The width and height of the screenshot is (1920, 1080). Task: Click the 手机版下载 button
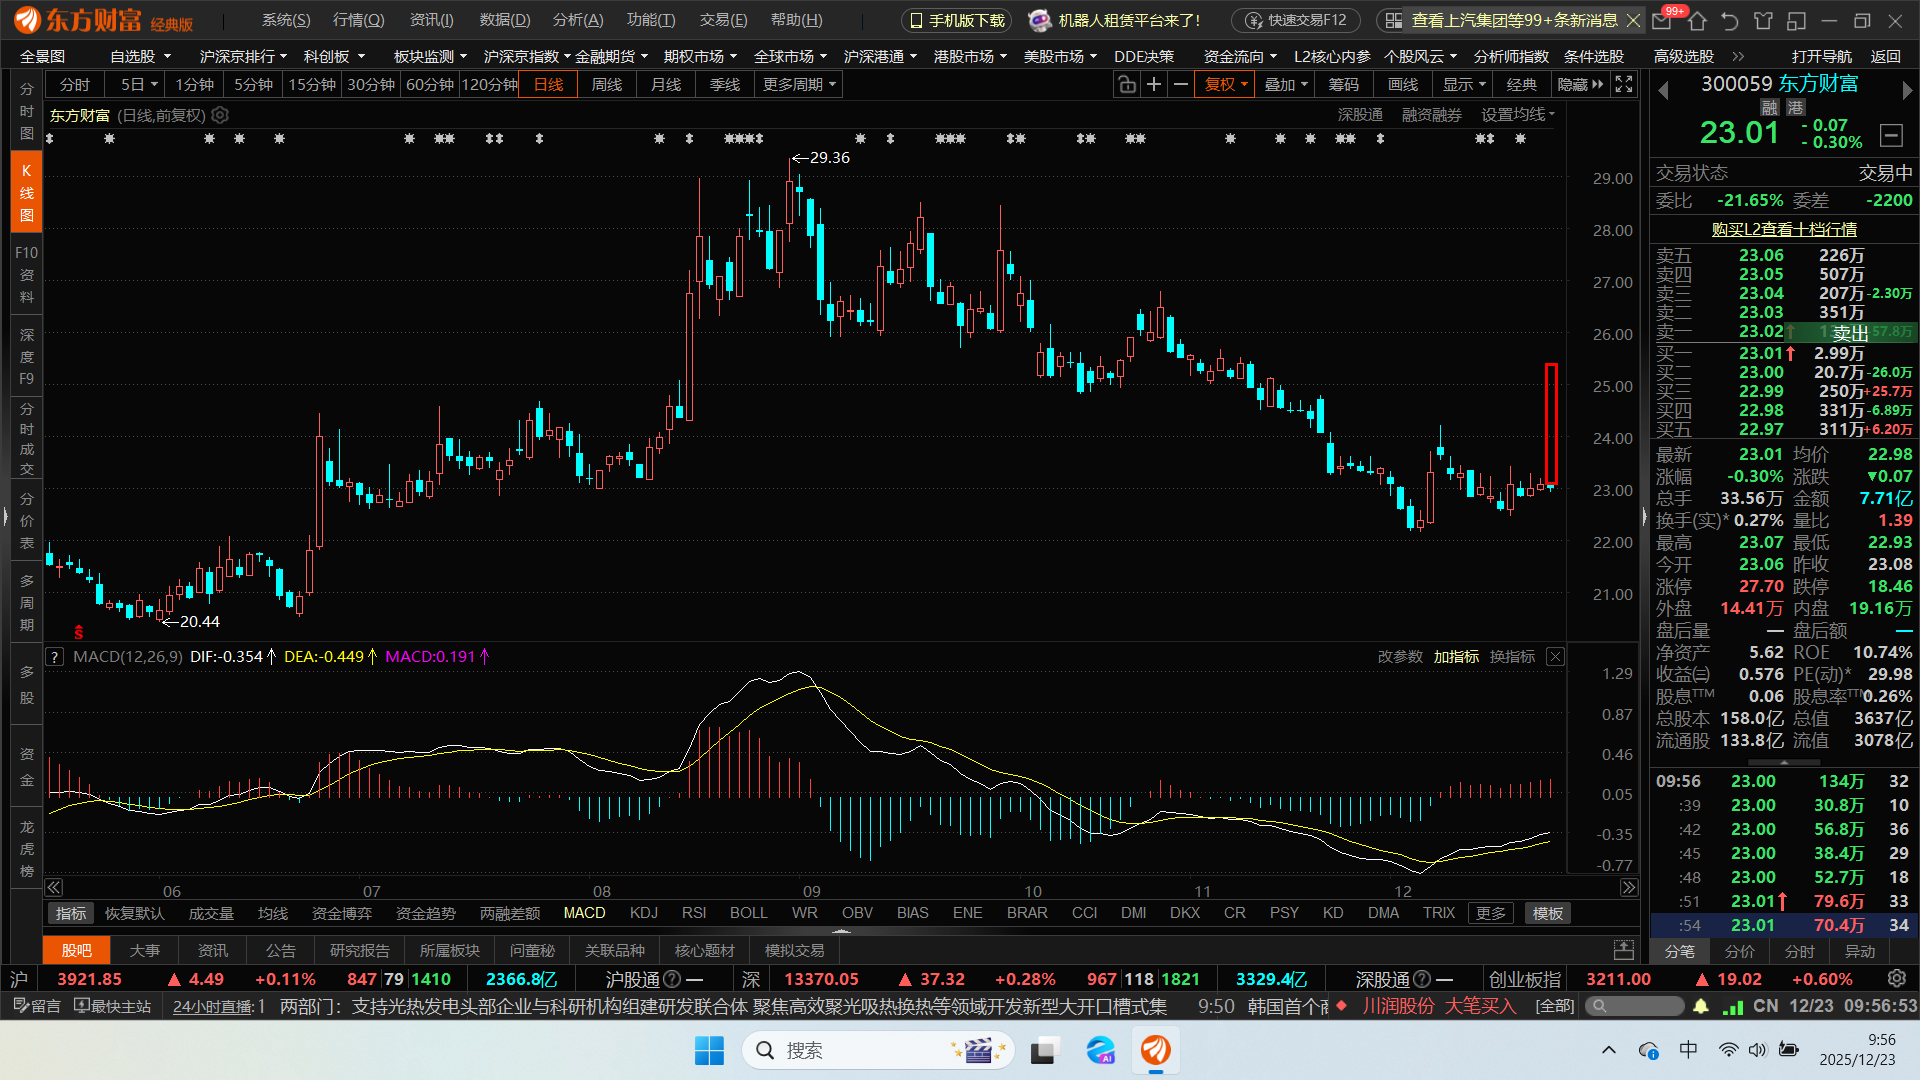tap(956, 20)
